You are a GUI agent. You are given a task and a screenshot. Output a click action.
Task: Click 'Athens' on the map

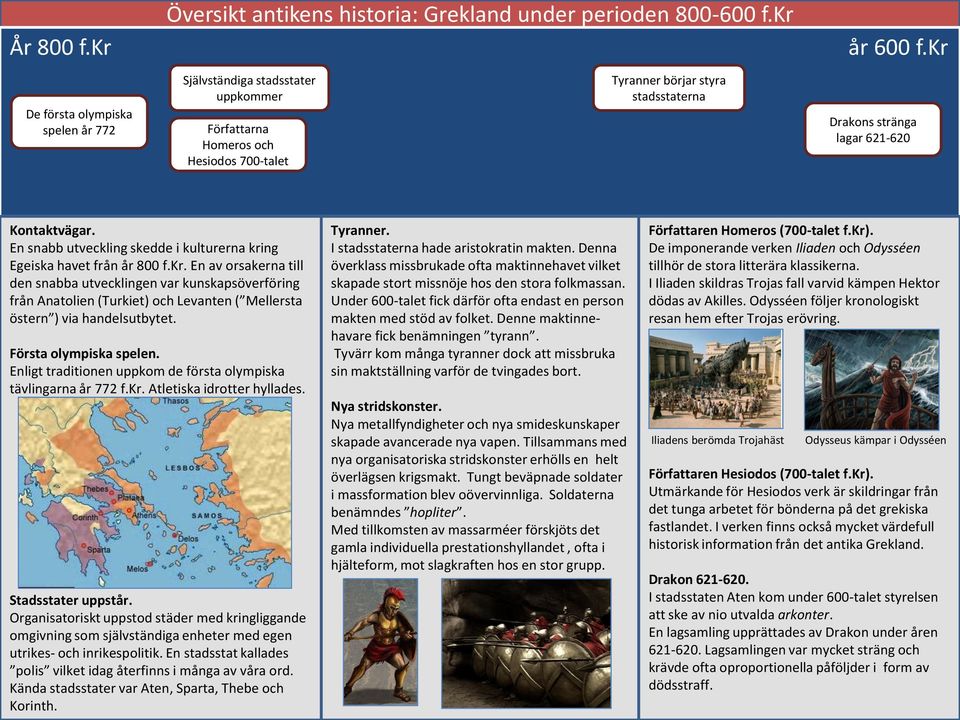click(144, 516)
